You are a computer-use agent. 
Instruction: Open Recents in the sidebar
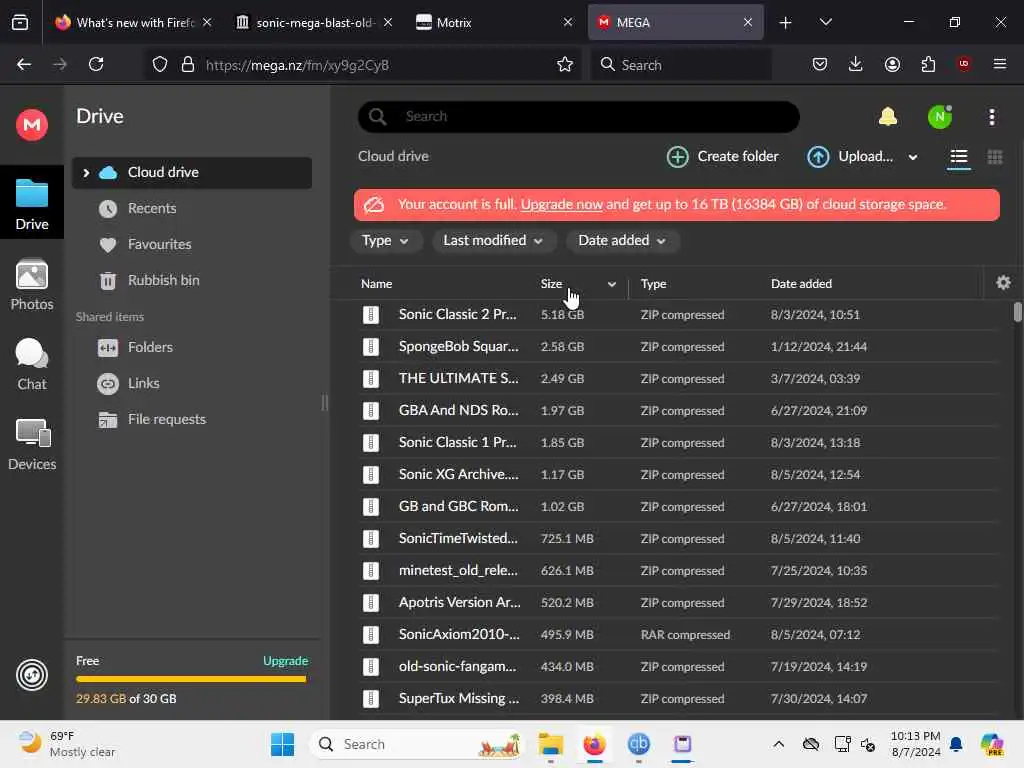point(152,208)
